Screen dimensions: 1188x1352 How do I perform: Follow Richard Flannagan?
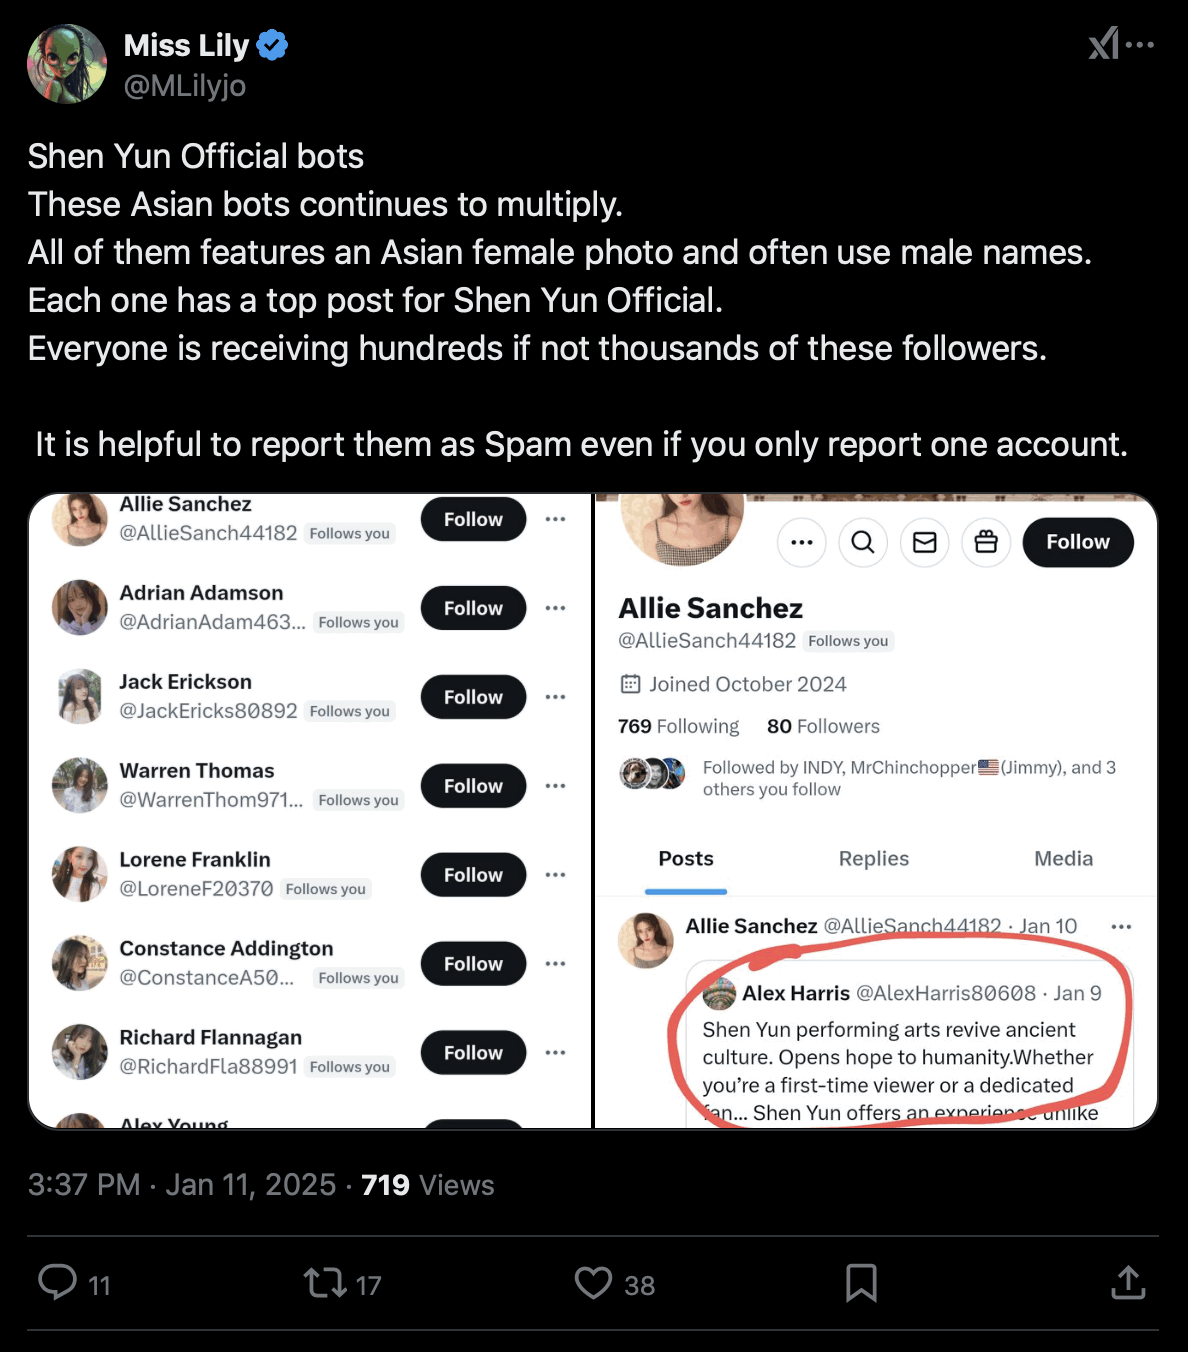[x=473, y=1053]
